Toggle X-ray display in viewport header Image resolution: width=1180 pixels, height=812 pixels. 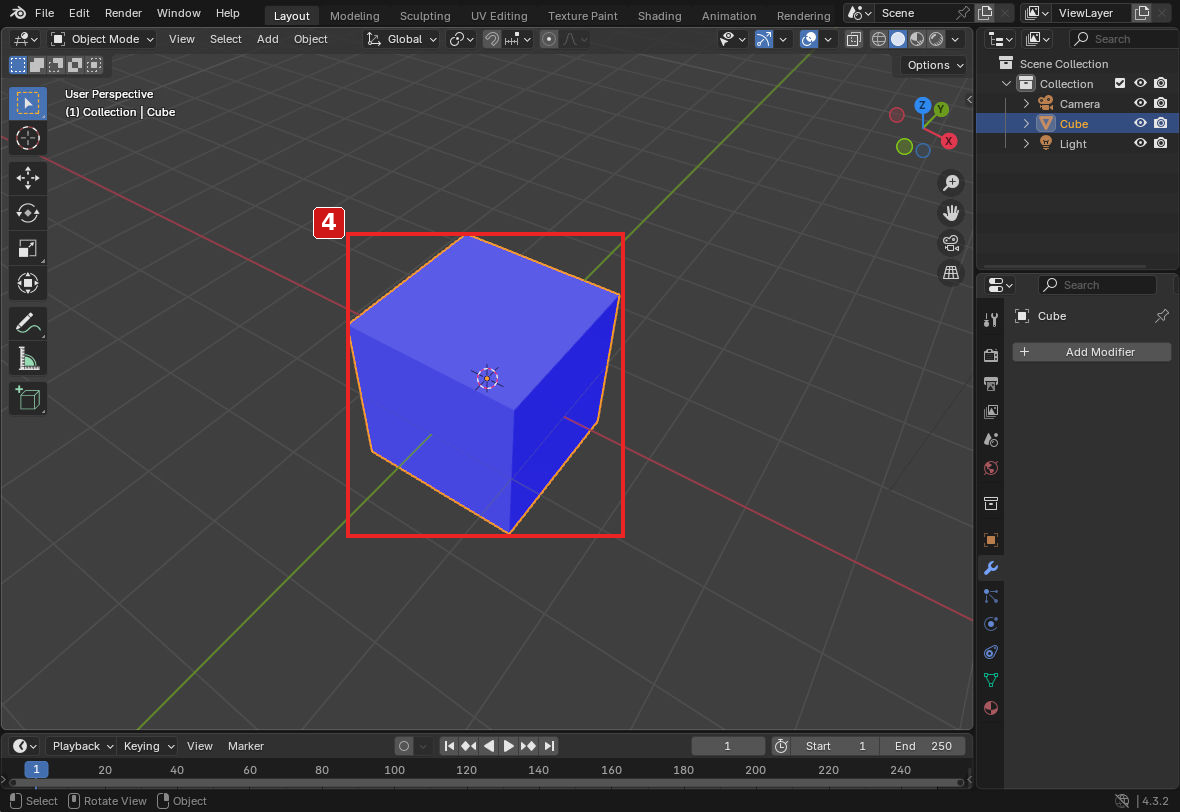(x=853, y=39)
